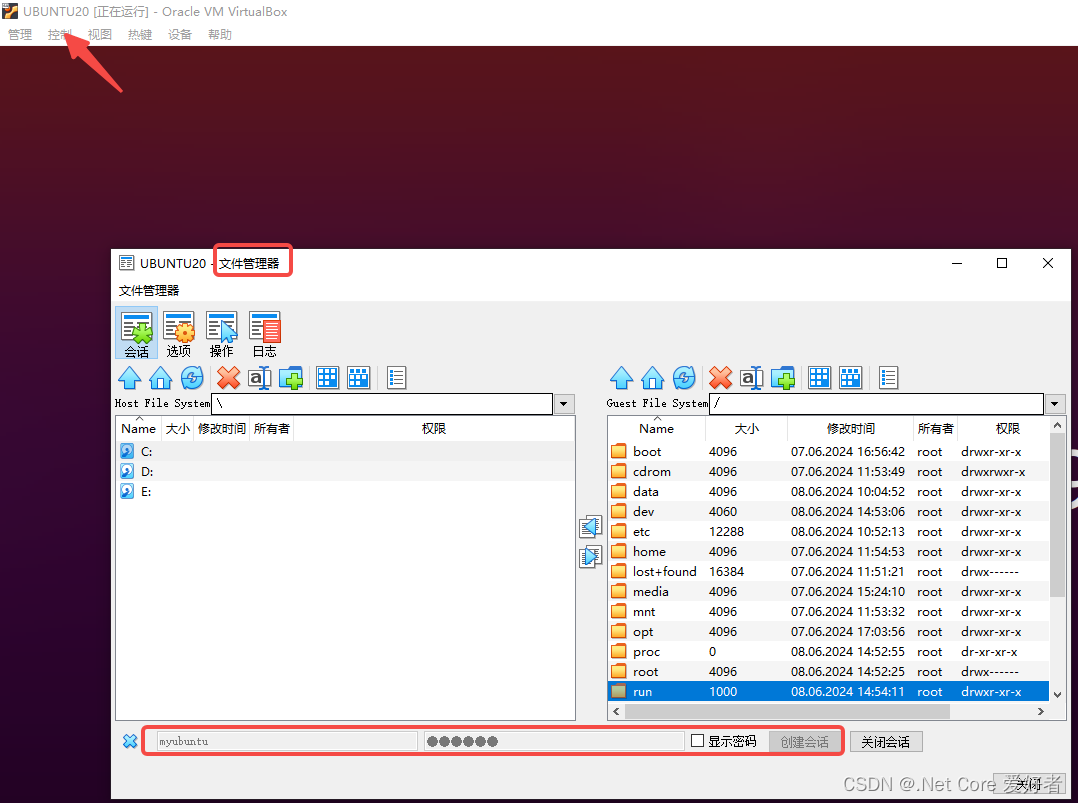Open the 文件管理器 menu of the dialog
Image resolution: width=1078 pixels, height=803 pixels.
148,291
